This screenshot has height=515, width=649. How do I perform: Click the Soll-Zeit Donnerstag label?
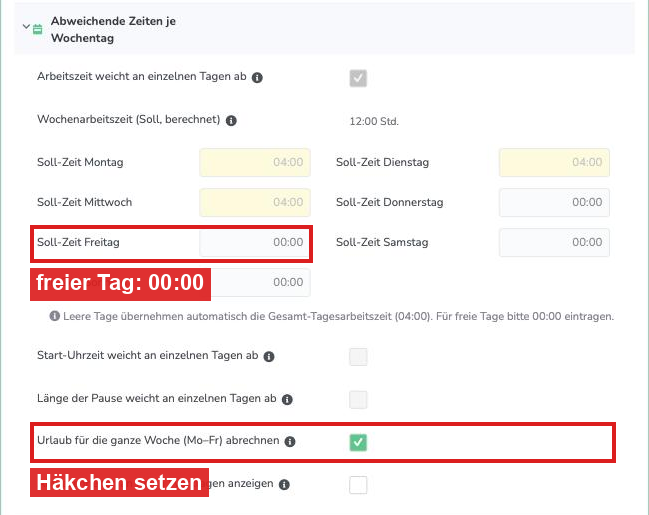pos(389,202)
